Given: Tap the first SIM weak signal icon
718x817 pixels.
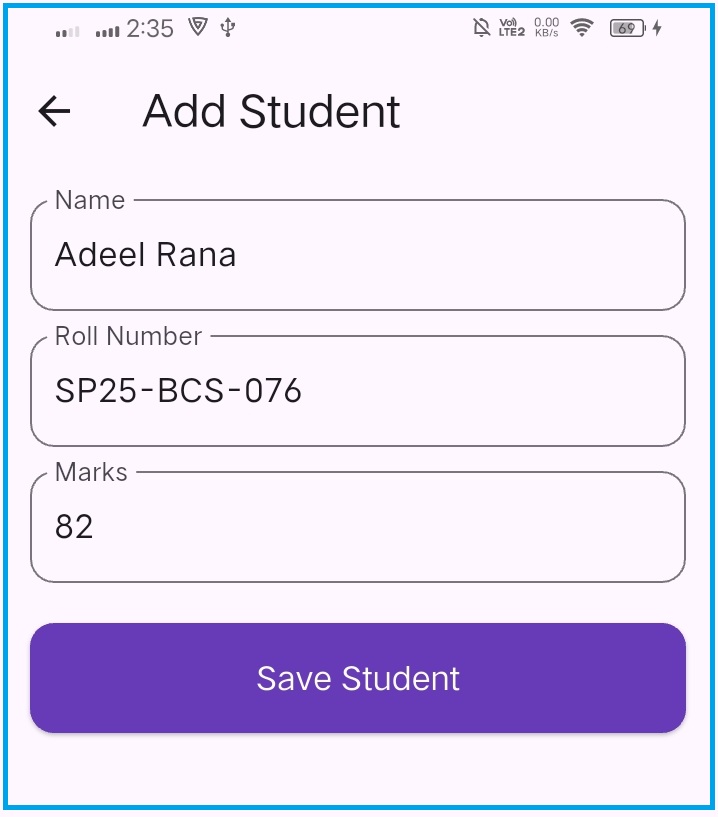Looking at the screenshot, I should click(68, 31).
